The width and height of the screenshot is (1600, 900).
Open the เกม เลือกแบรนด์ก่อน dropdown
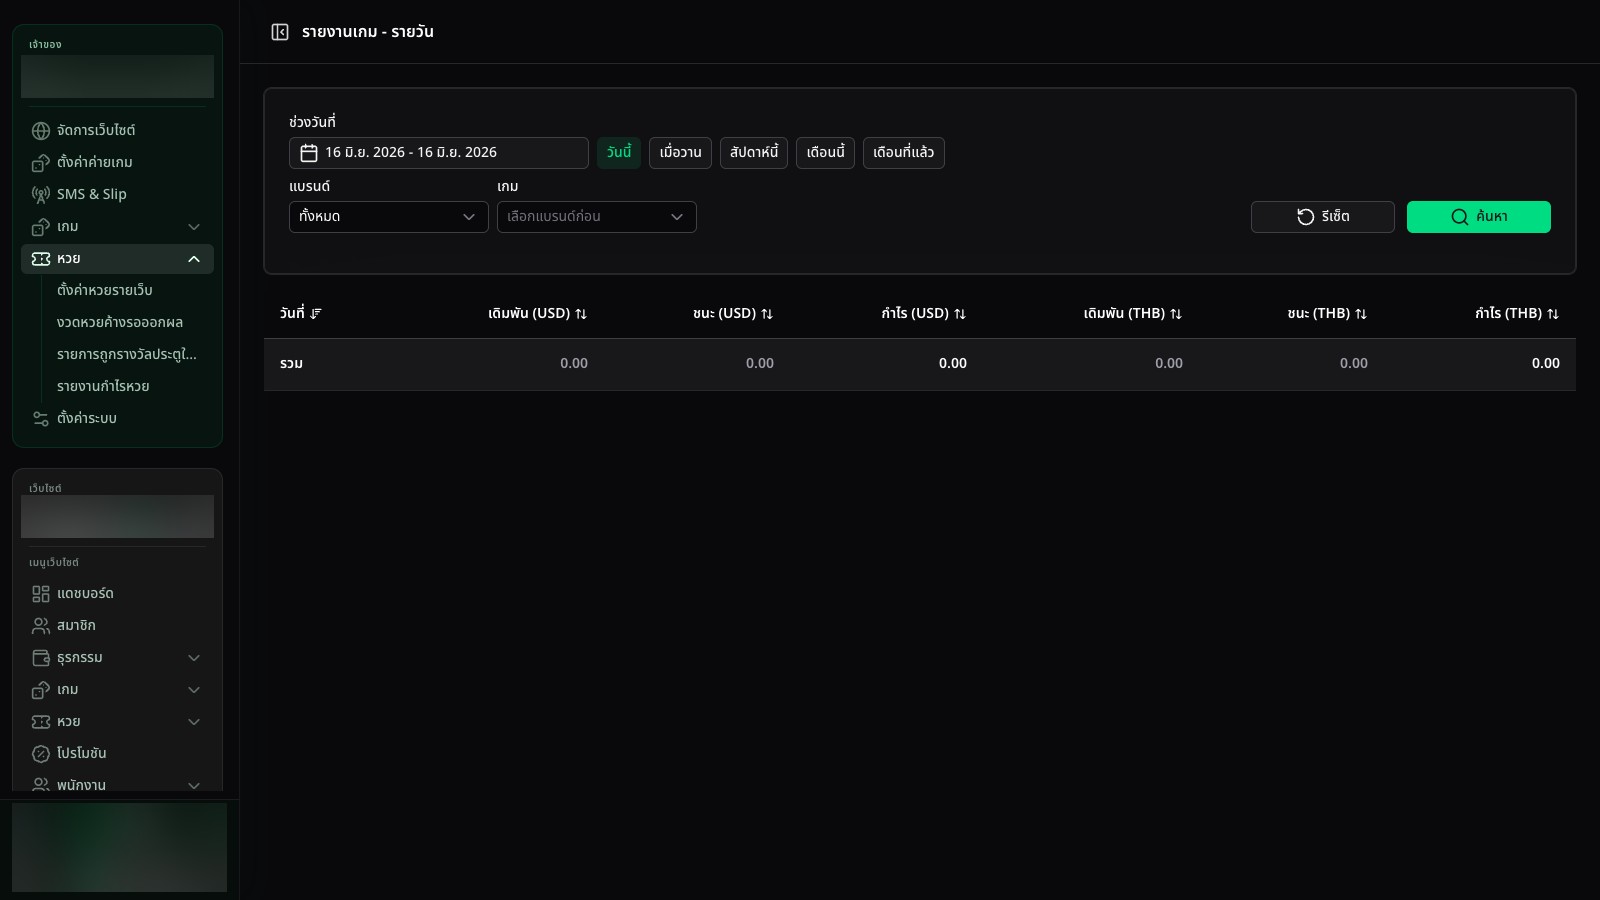point(597,217)
